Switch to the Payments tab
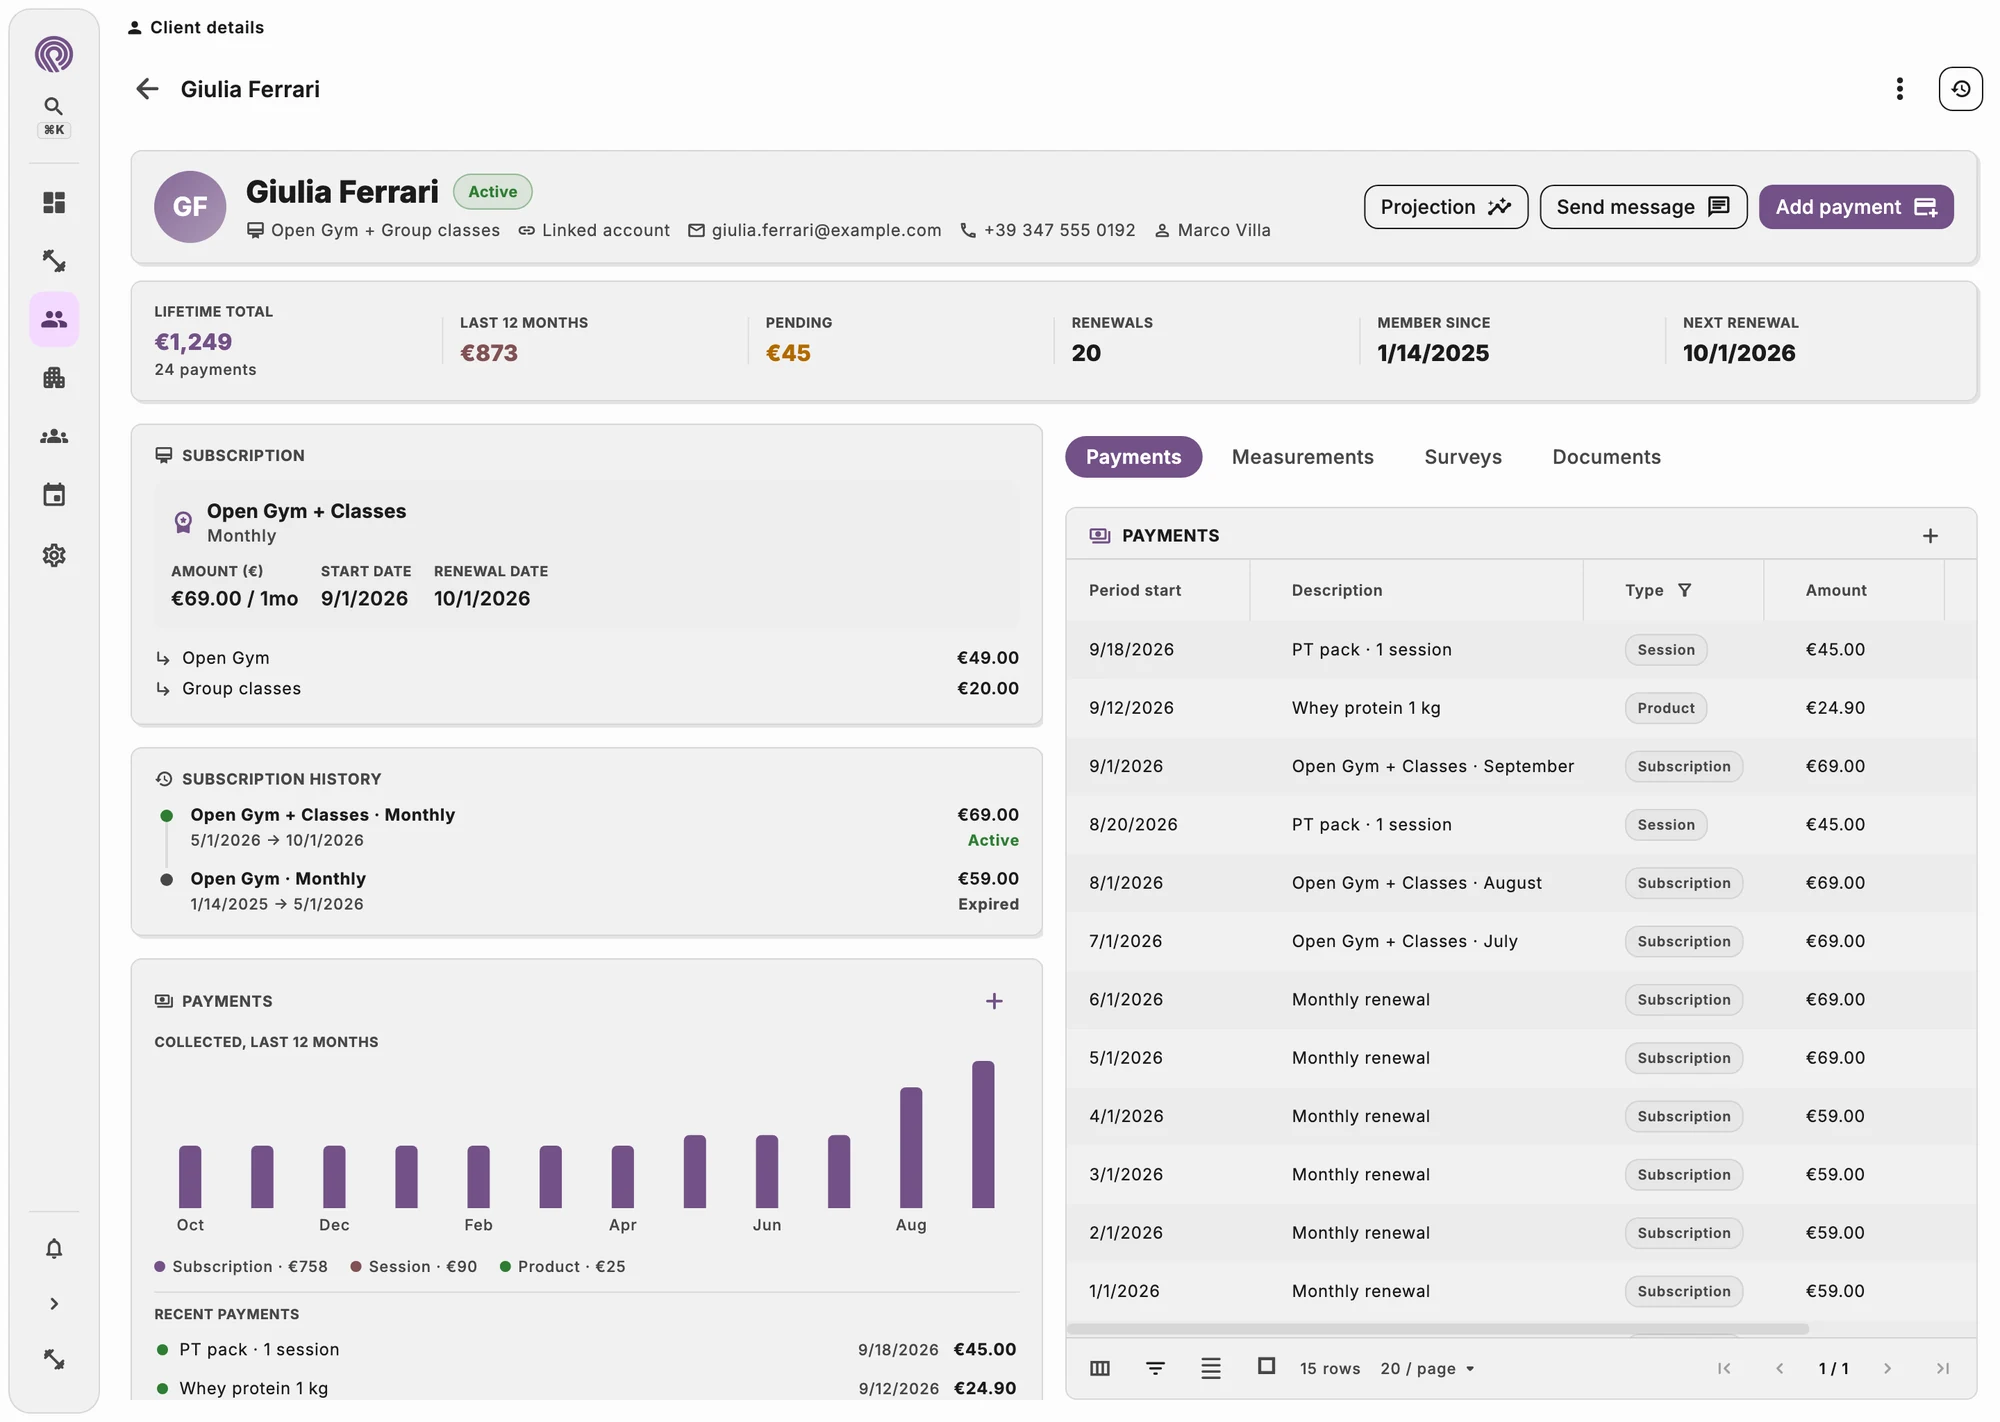Viewport: 2000px width, 1422px height. 1133,457
